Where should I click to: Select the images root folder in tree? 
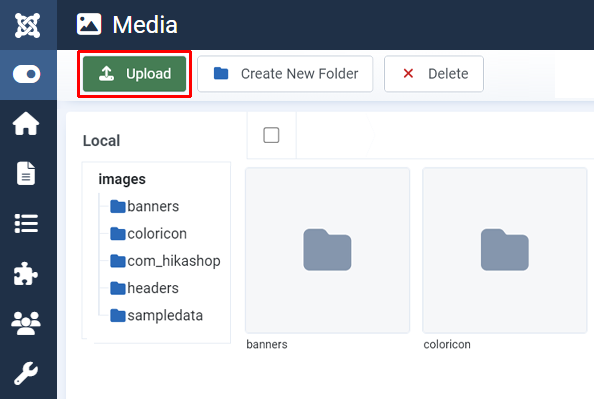coord(122,179)
